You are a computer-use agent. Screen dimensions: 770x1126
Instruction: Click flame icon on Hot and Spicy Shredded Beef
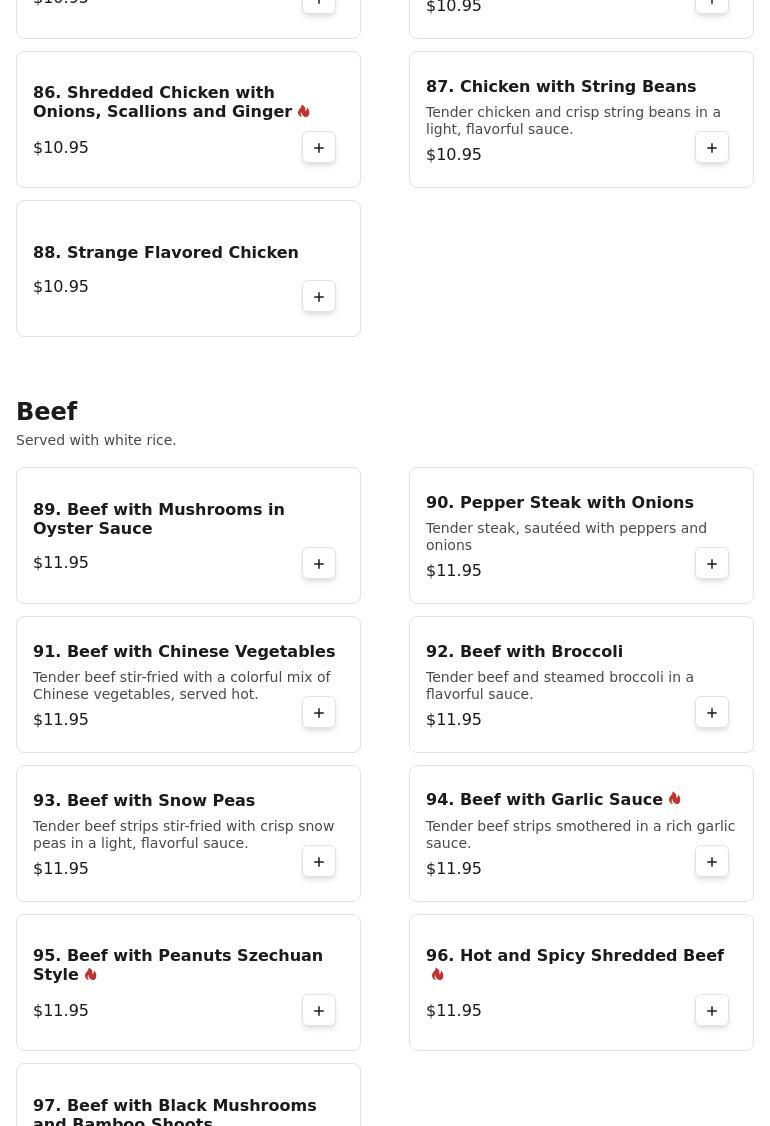pos(437,974)
